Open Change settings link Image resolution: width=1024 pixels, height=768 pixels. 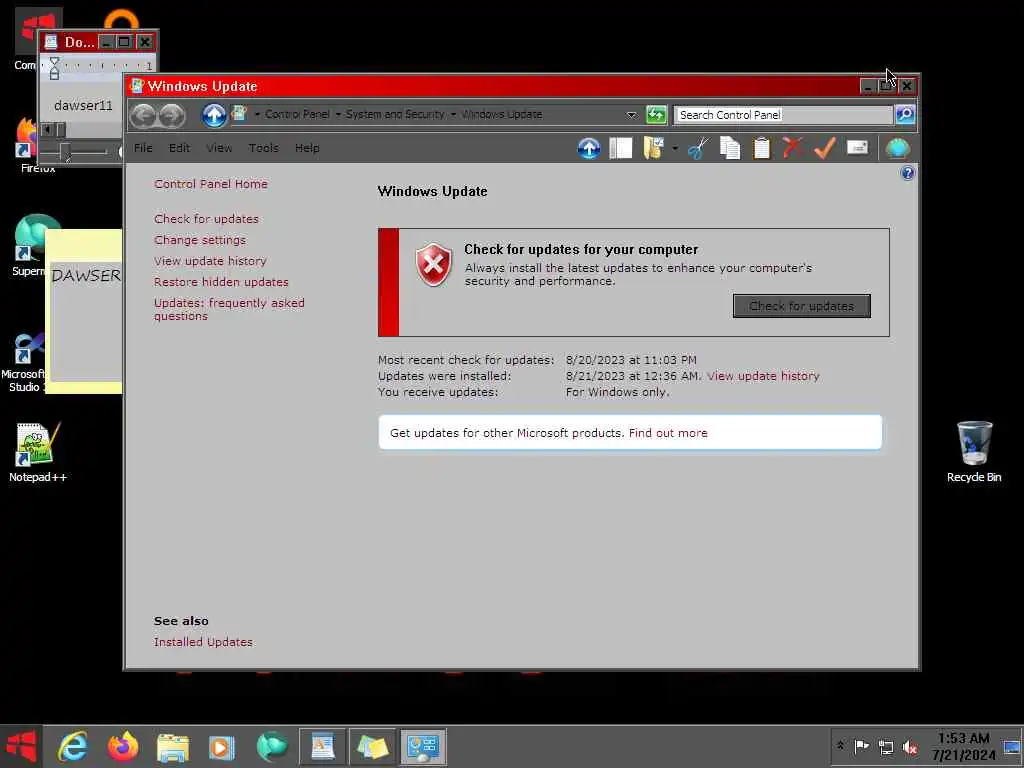coord(200,240)
